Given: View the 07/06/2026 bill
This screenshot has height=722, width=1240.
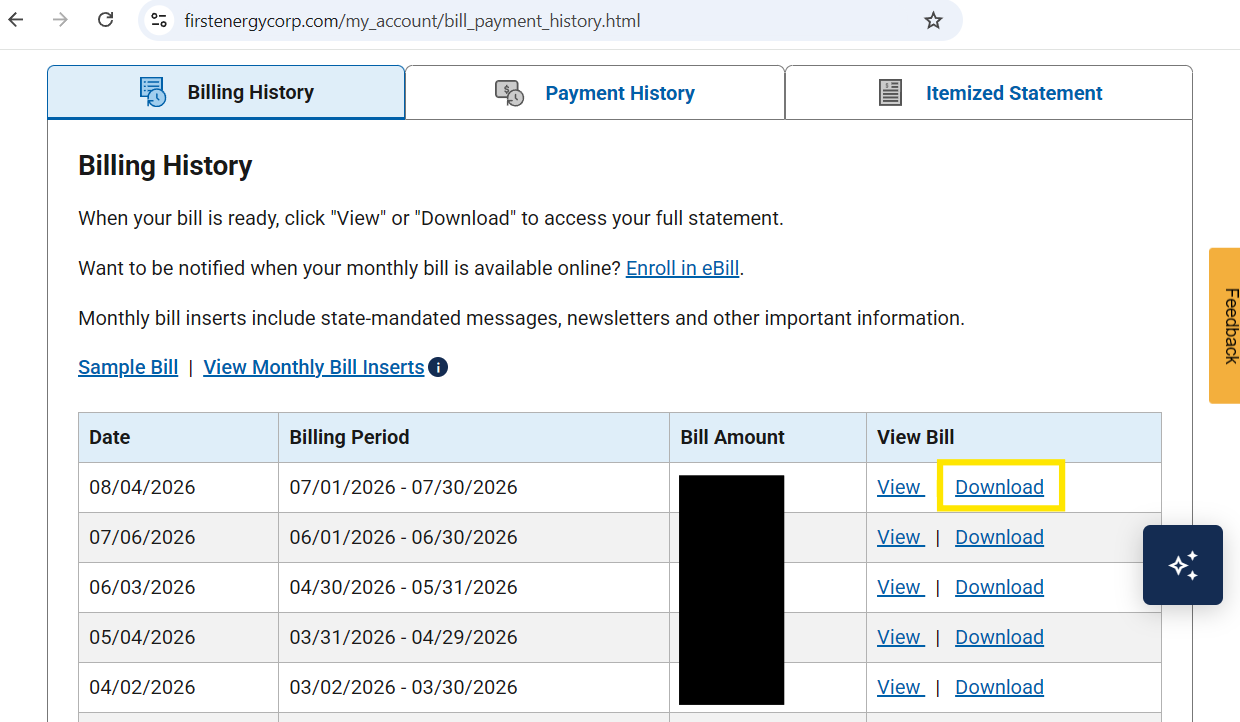Looking at the screenshot, I should (x=899, y=537).
